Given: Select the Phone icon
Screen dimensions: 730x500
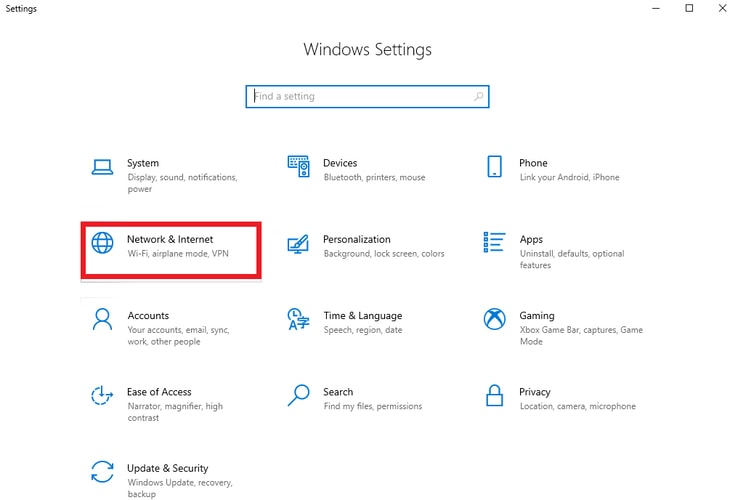Looking at the screenshot, I should [x=494, y=166].
